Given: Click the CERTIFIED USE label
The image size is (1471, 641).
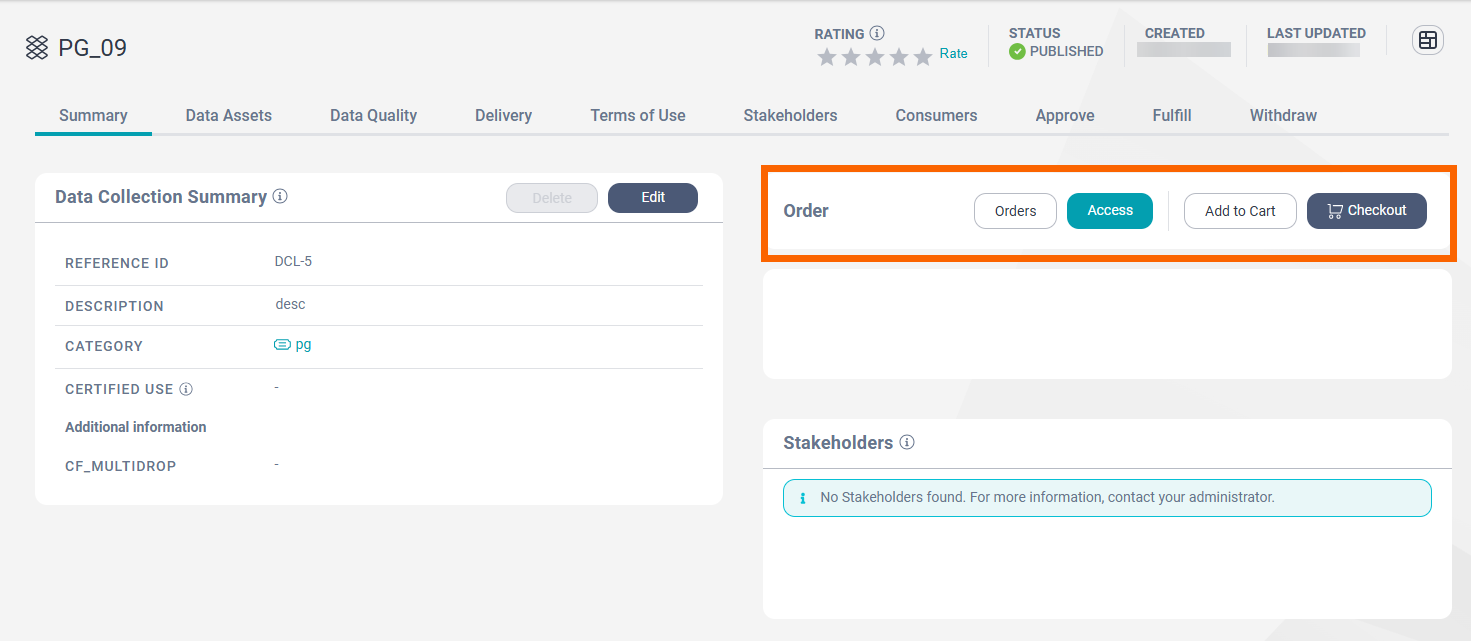Looking at the screenshot, I should coord(119,389).
